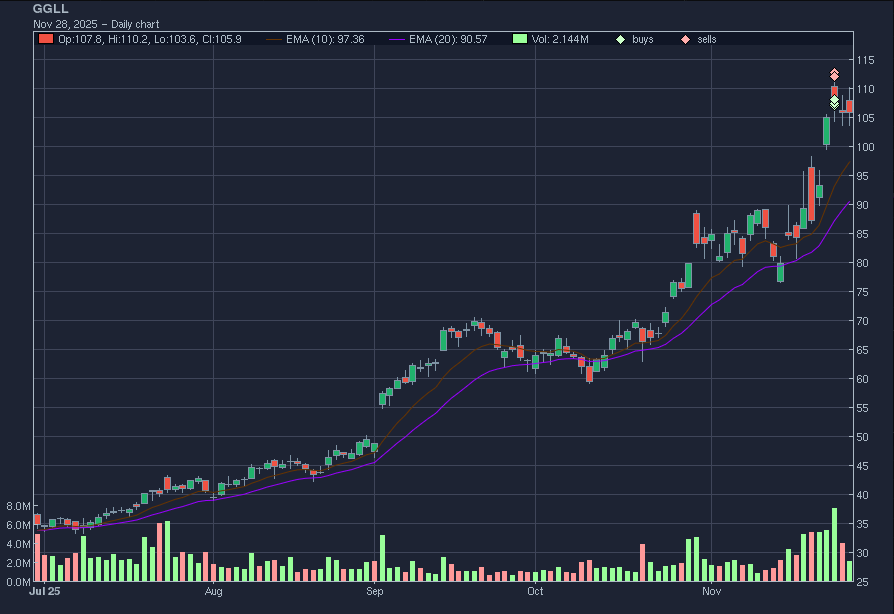Click the 4.0M volume axis label
Image resolution: width=894 pixels, height=614 pixels.
tap(18, 544)
